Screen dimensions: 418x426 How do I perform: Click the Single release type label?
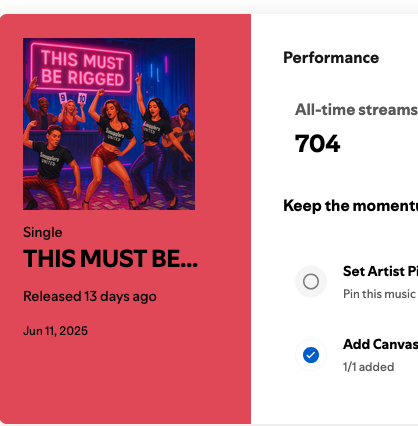43,232
